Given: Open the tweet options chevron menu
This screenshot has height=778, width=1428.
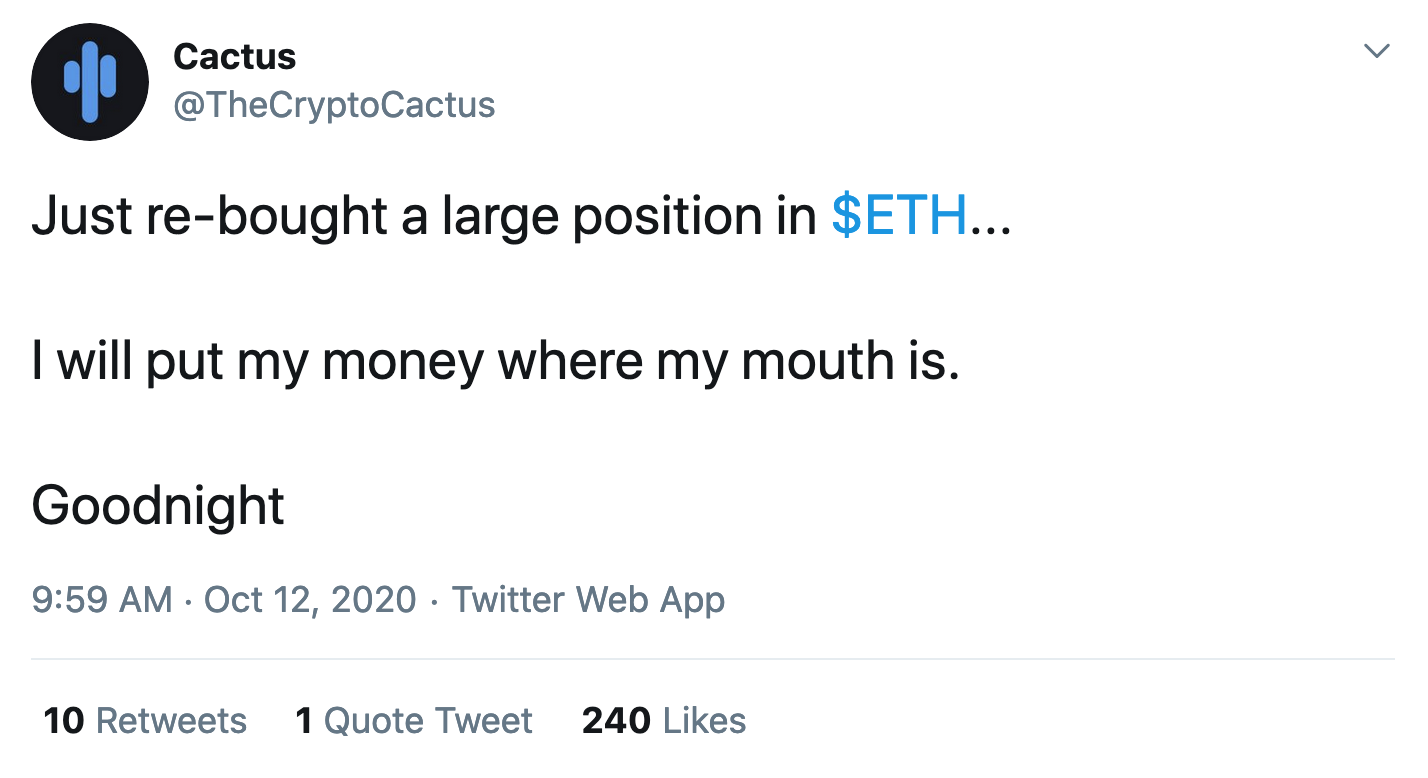Looking at the screenshot, I should pos(1377,51).
